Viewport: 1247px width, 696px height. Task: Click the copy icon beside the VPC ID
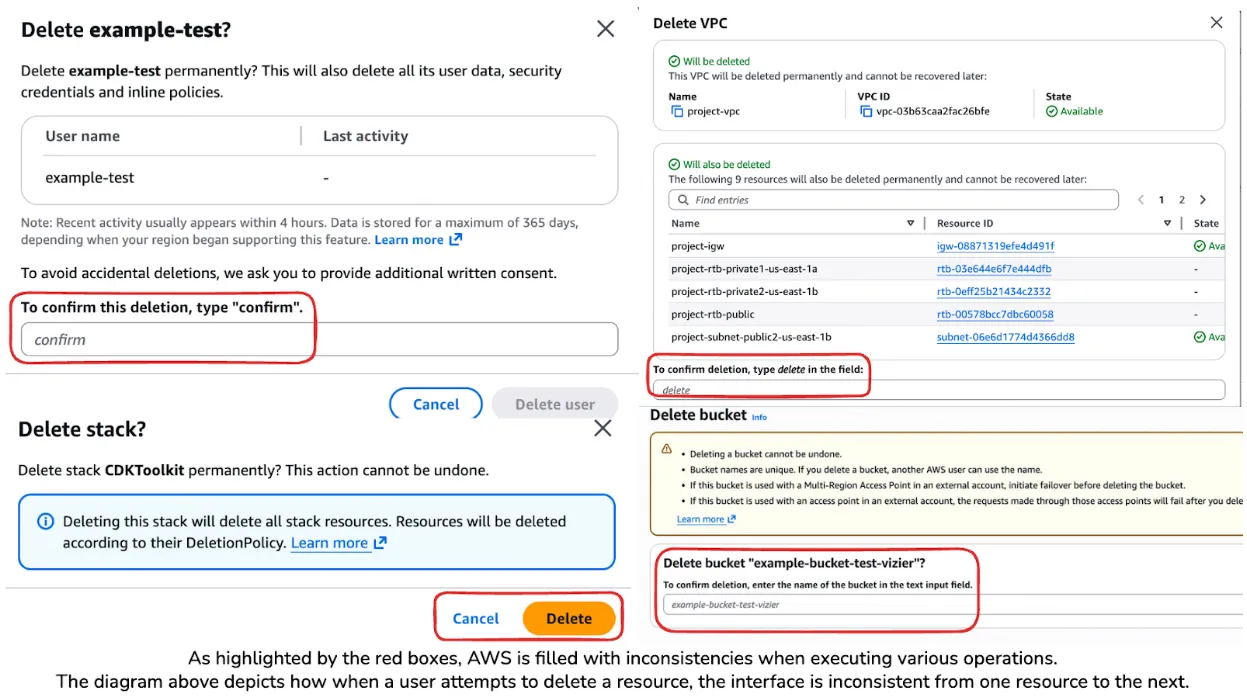pyautogui.click(x=868, y=112)
